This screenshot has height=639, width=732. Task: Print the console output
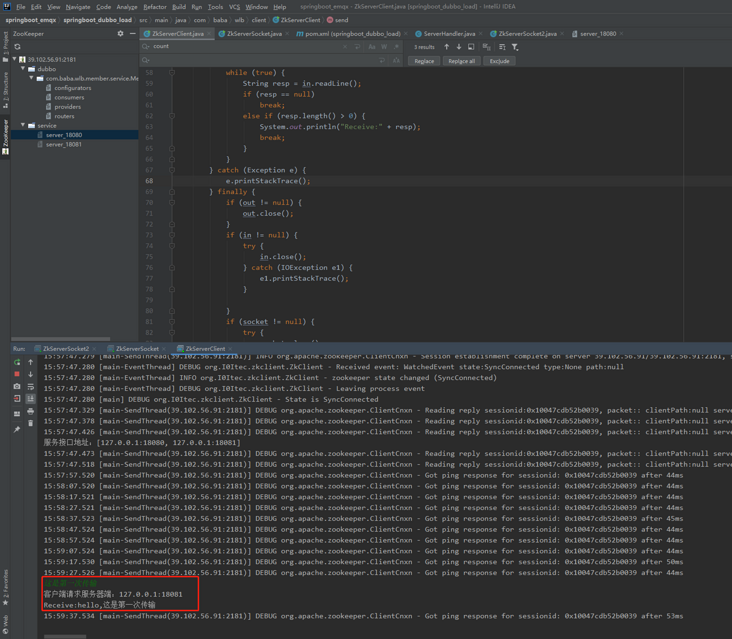(30, 411)
